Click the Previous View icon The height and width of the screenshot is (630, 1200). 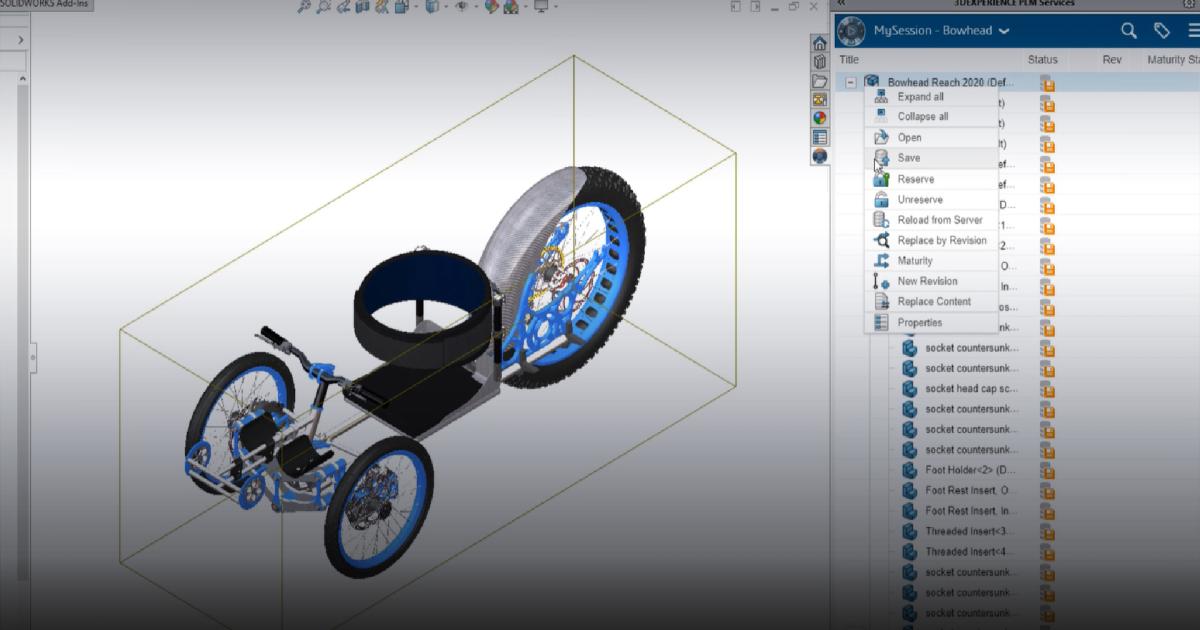coord(343,6)
